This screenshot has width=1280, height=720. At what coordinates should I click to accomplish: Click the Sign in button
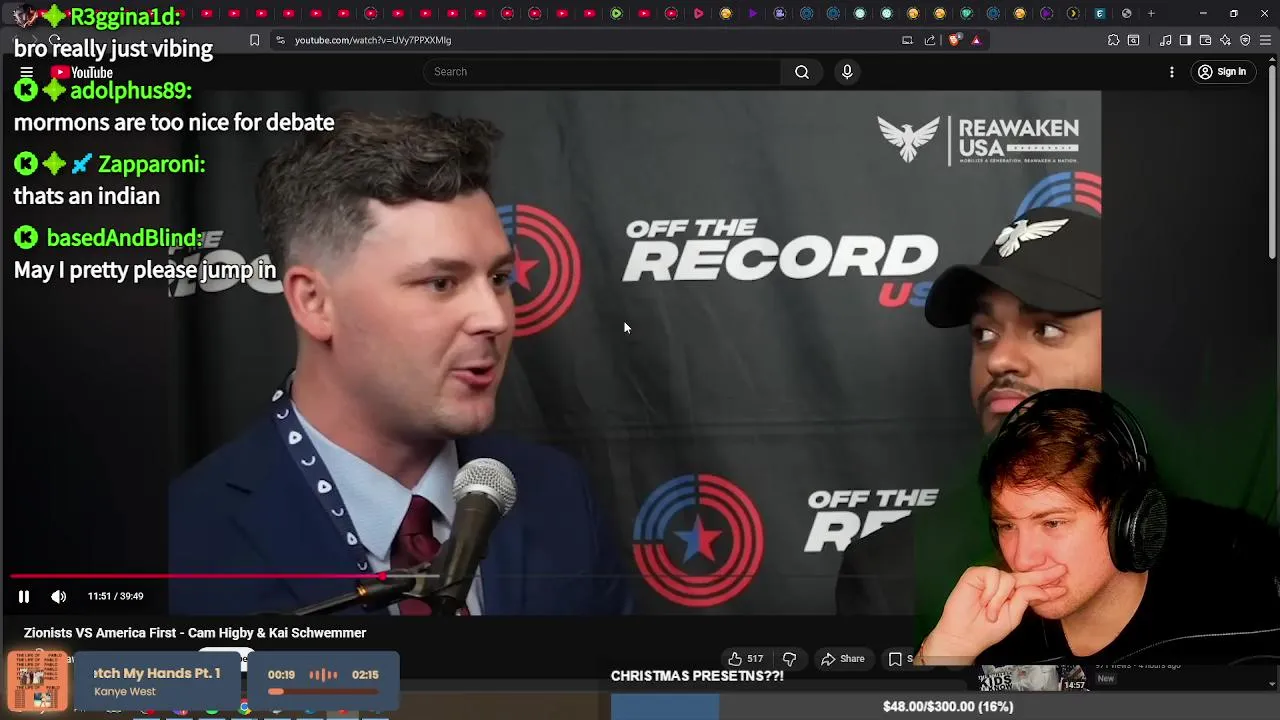click(1222, 72)
